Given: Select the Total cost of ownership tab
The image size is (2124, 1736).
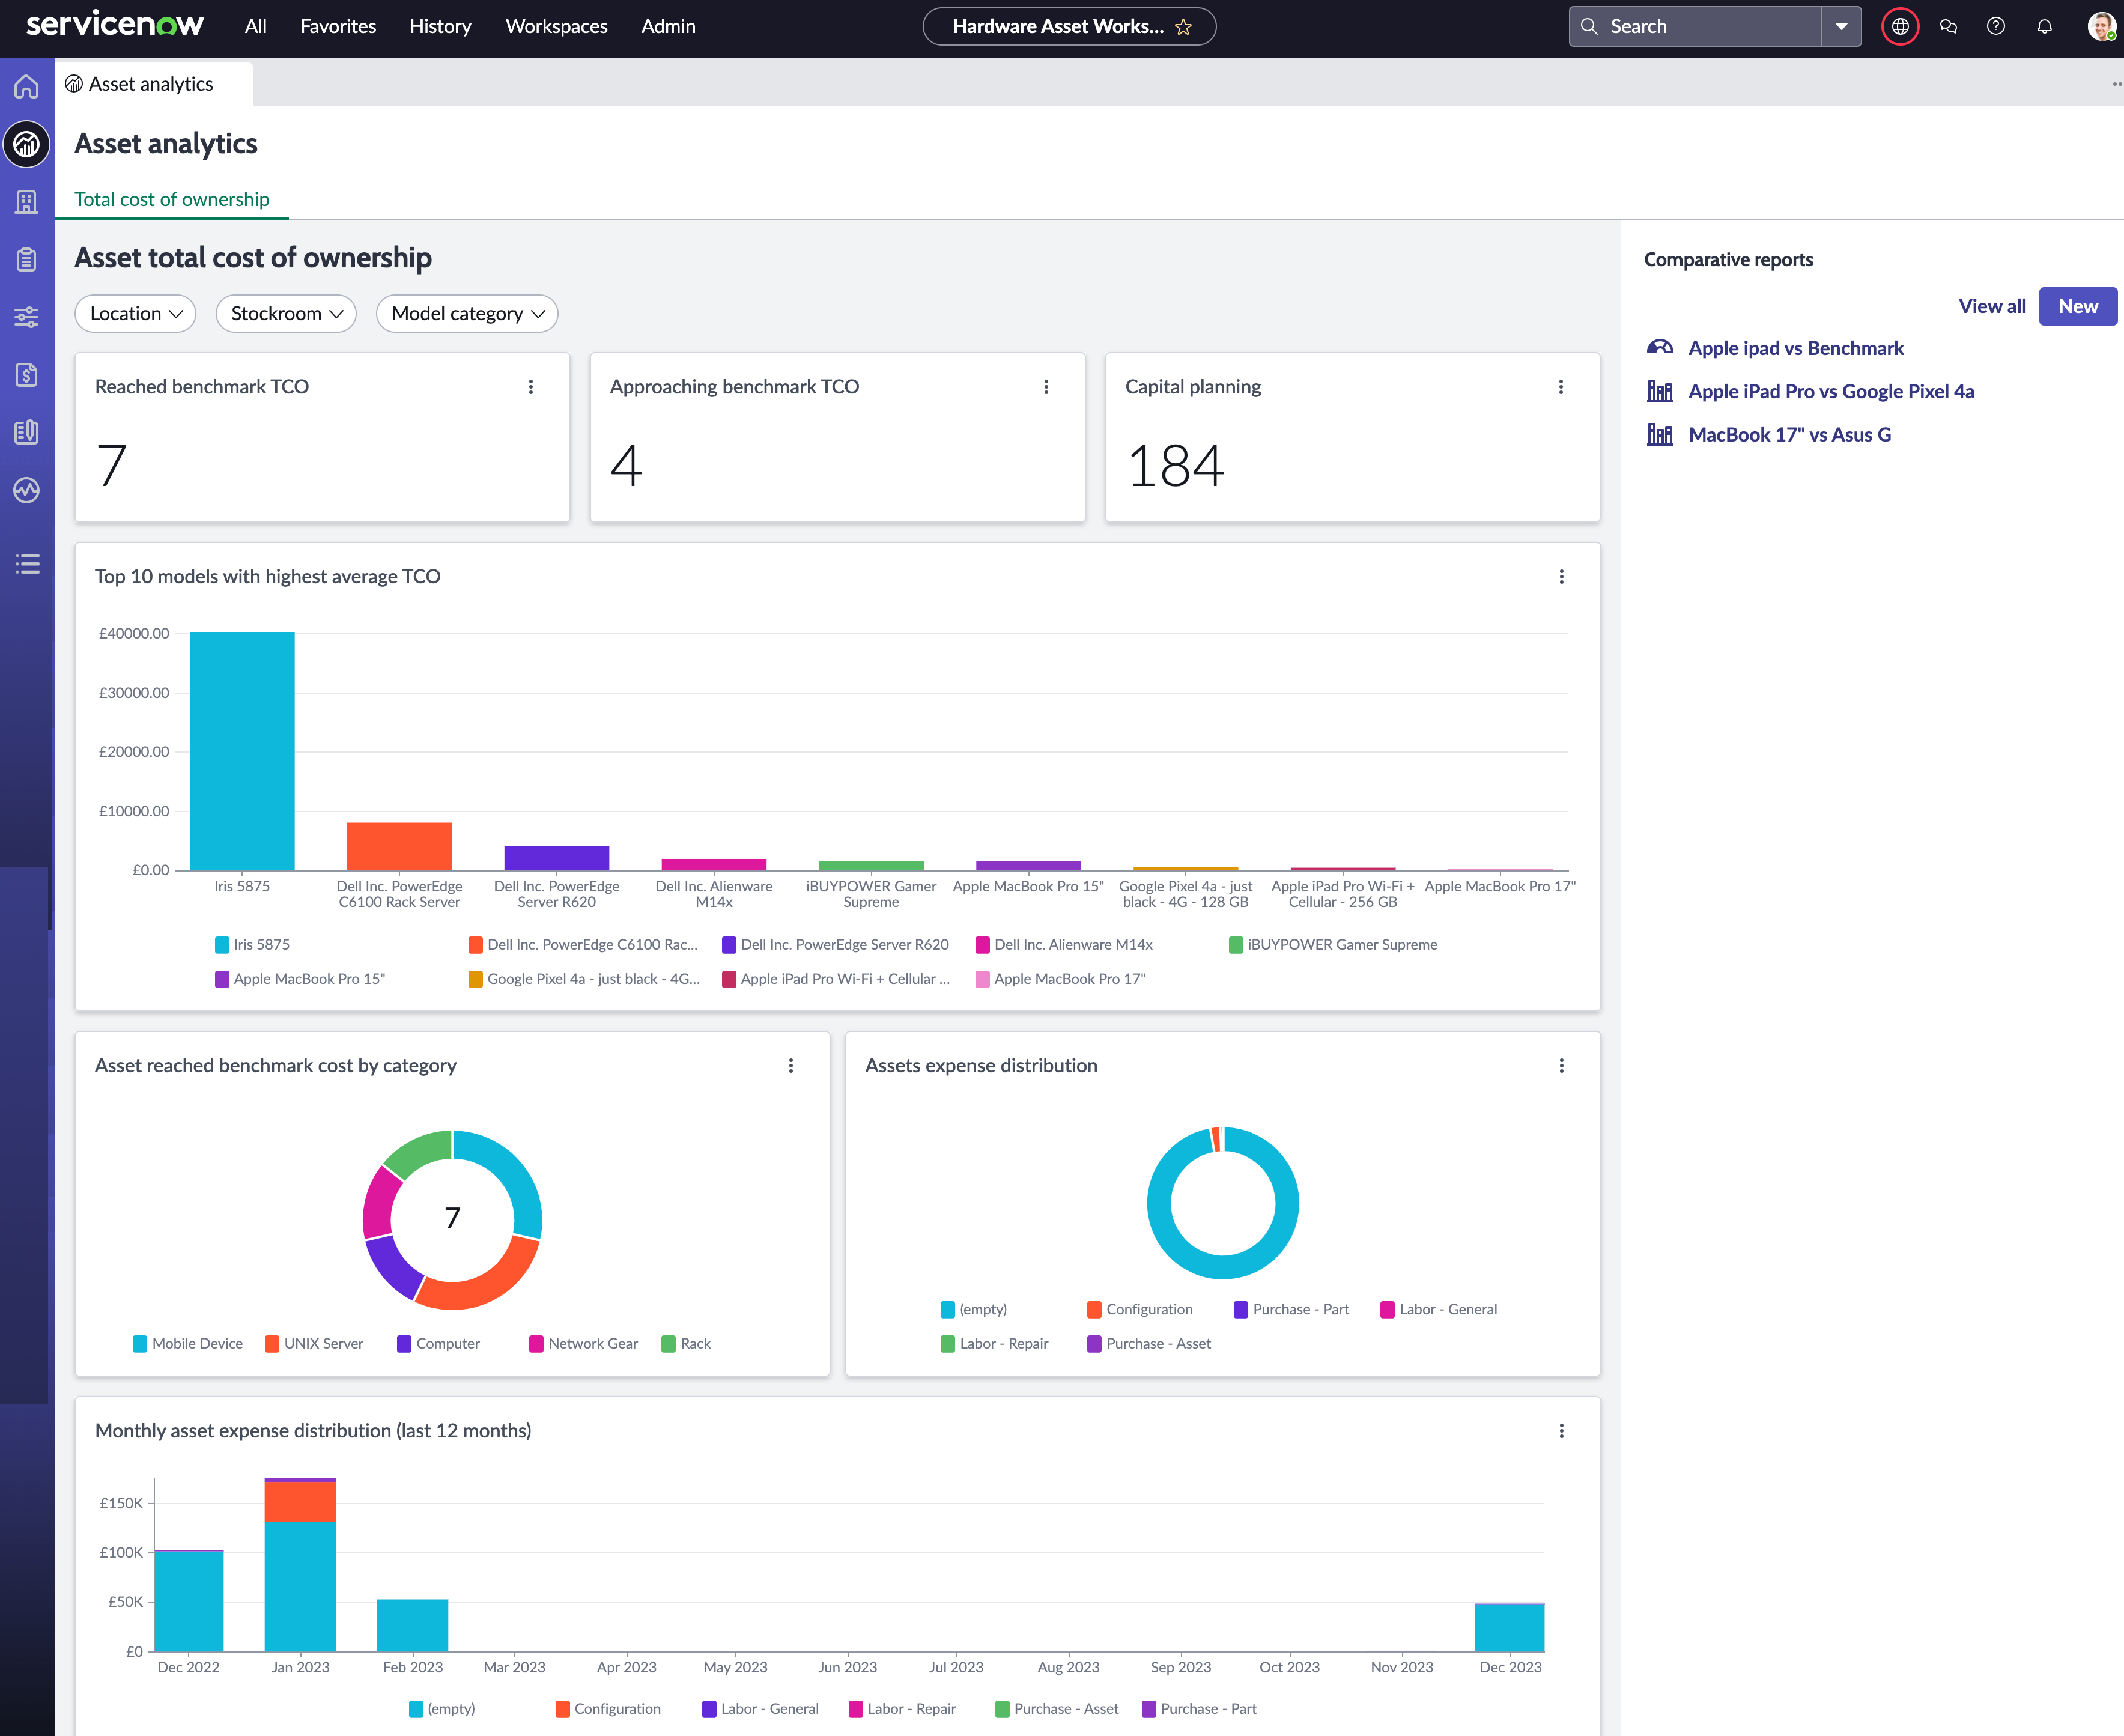Looking at the screenshot, I should point(172,199).
